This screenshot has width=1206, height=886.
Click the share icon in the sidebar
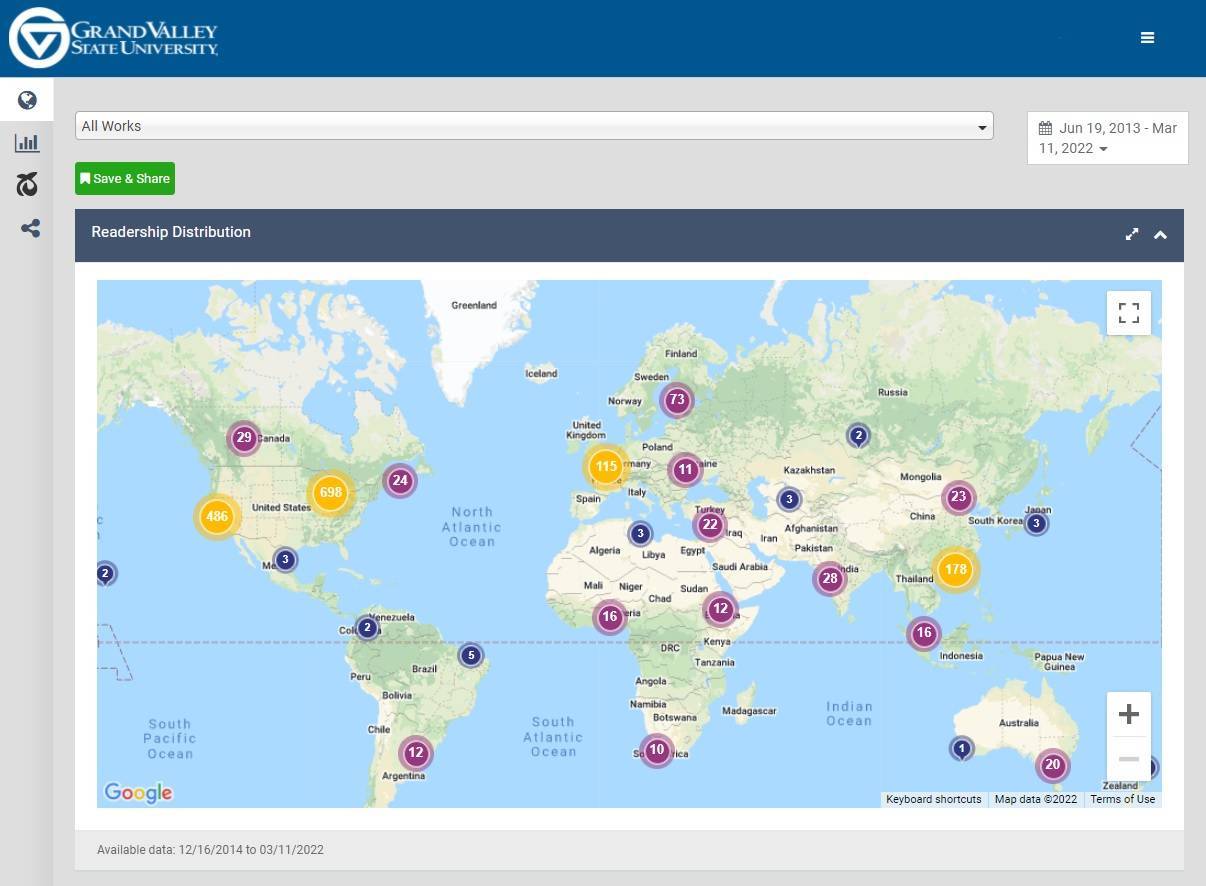pyautogui.click(x=29, y=228)
